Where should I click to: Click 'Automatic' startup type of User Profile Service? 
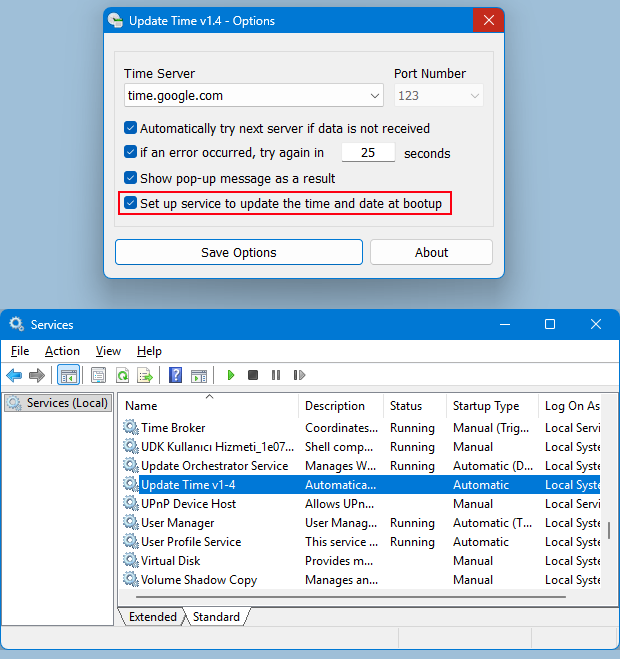[x=481, y=542]
